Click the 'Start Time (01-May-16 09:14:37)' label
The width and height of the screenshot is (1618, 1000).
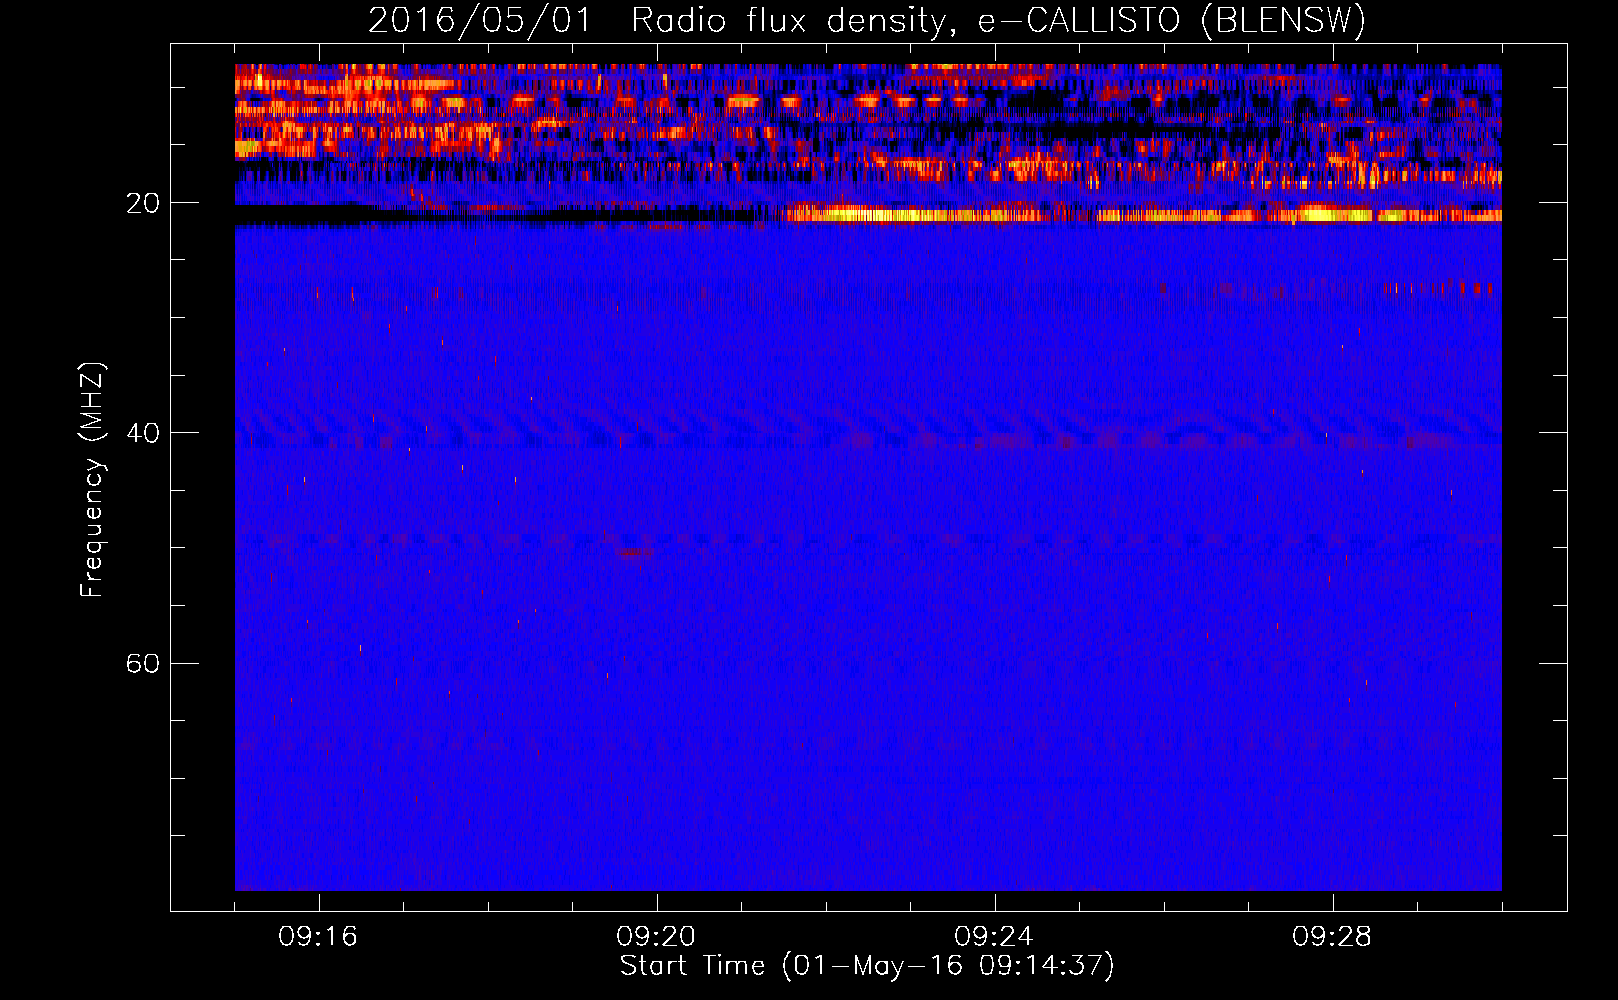(867, 966)
